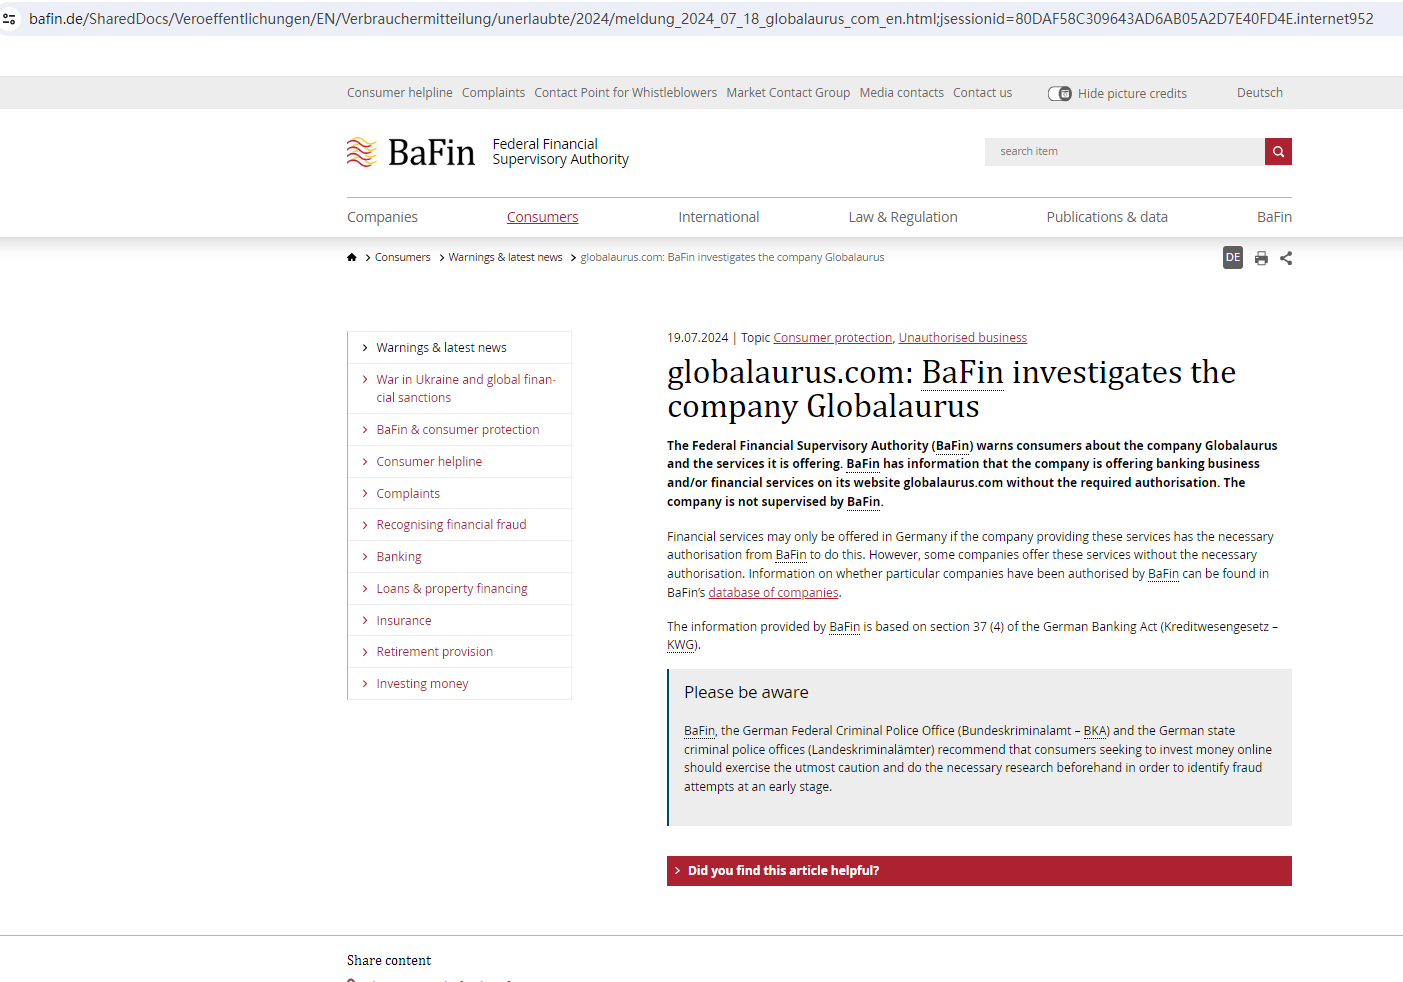Screen dimensions: 1403x982
Task: Open Market Contact Group link
Action: coord(788,93)
